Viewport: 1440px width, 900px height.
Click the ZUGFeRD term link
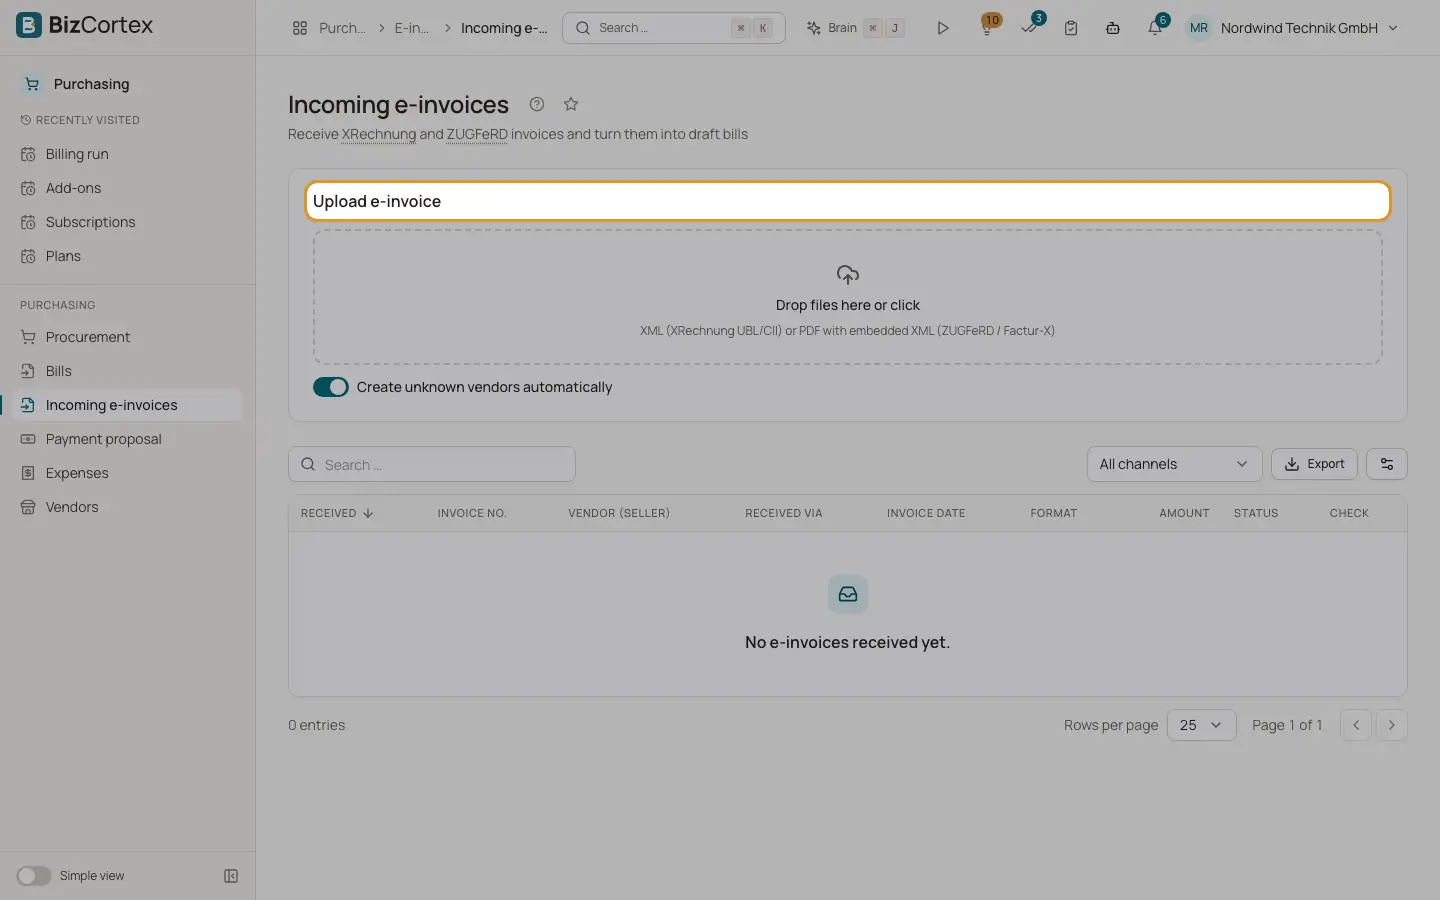(x=477, y=134)
